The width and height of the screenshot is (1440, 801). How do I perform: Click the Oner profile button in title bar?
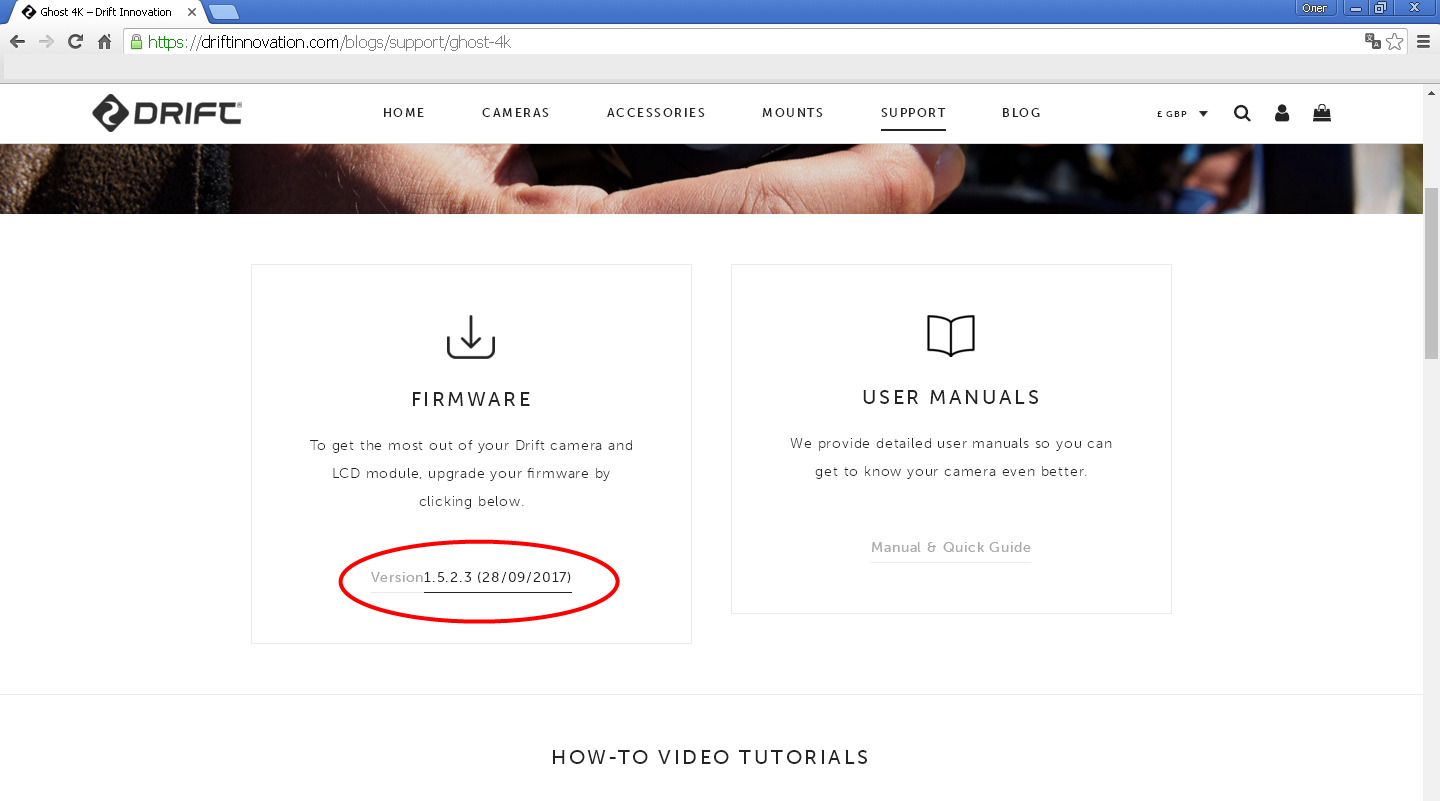click(1315, 8)
